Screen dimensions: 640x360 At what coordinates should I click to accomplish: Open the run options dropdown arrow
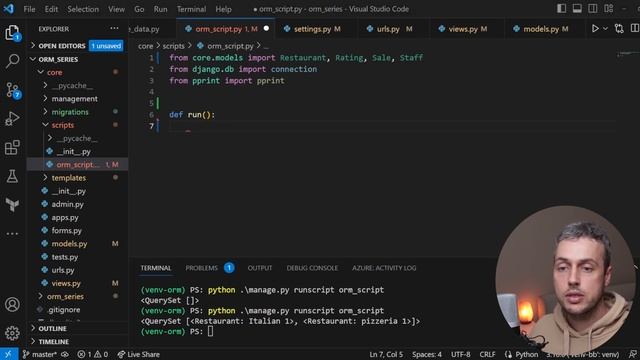[x=605, y=29]
